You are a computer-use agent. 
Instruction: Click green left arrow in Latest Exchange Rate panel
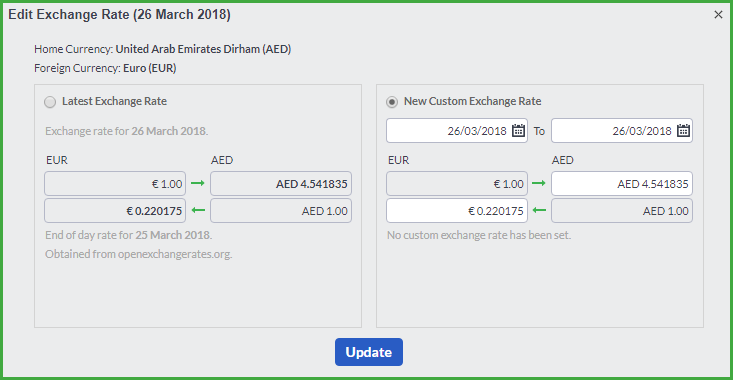pyautogui.click(x=198, y=210)
